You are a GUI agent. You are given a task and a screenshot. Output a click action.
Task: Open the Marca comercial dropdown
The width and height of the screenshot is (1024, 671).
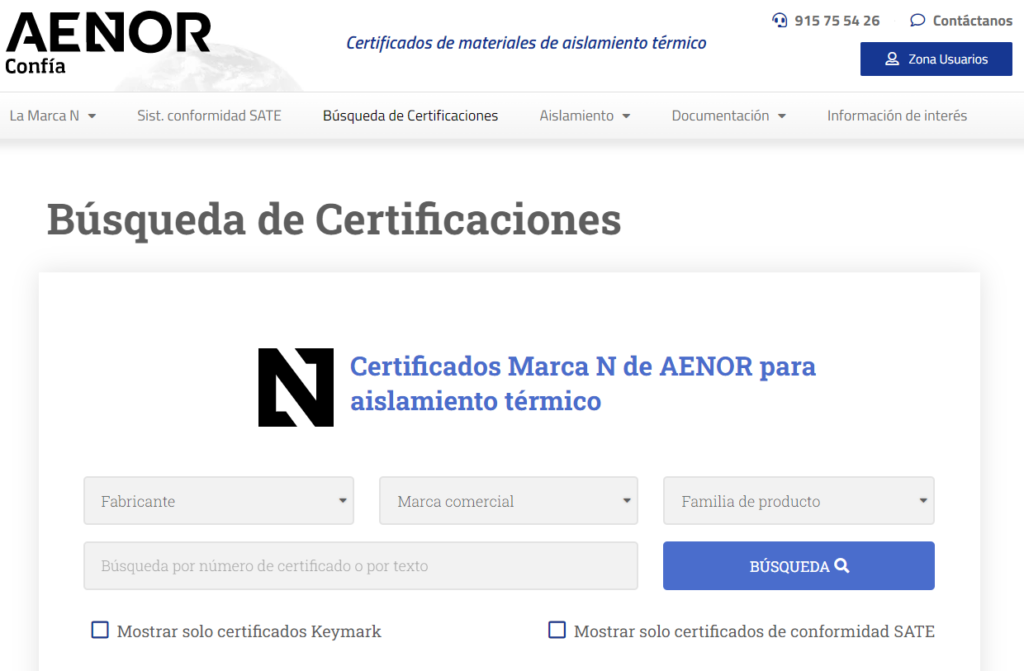[x=508, y=500]
